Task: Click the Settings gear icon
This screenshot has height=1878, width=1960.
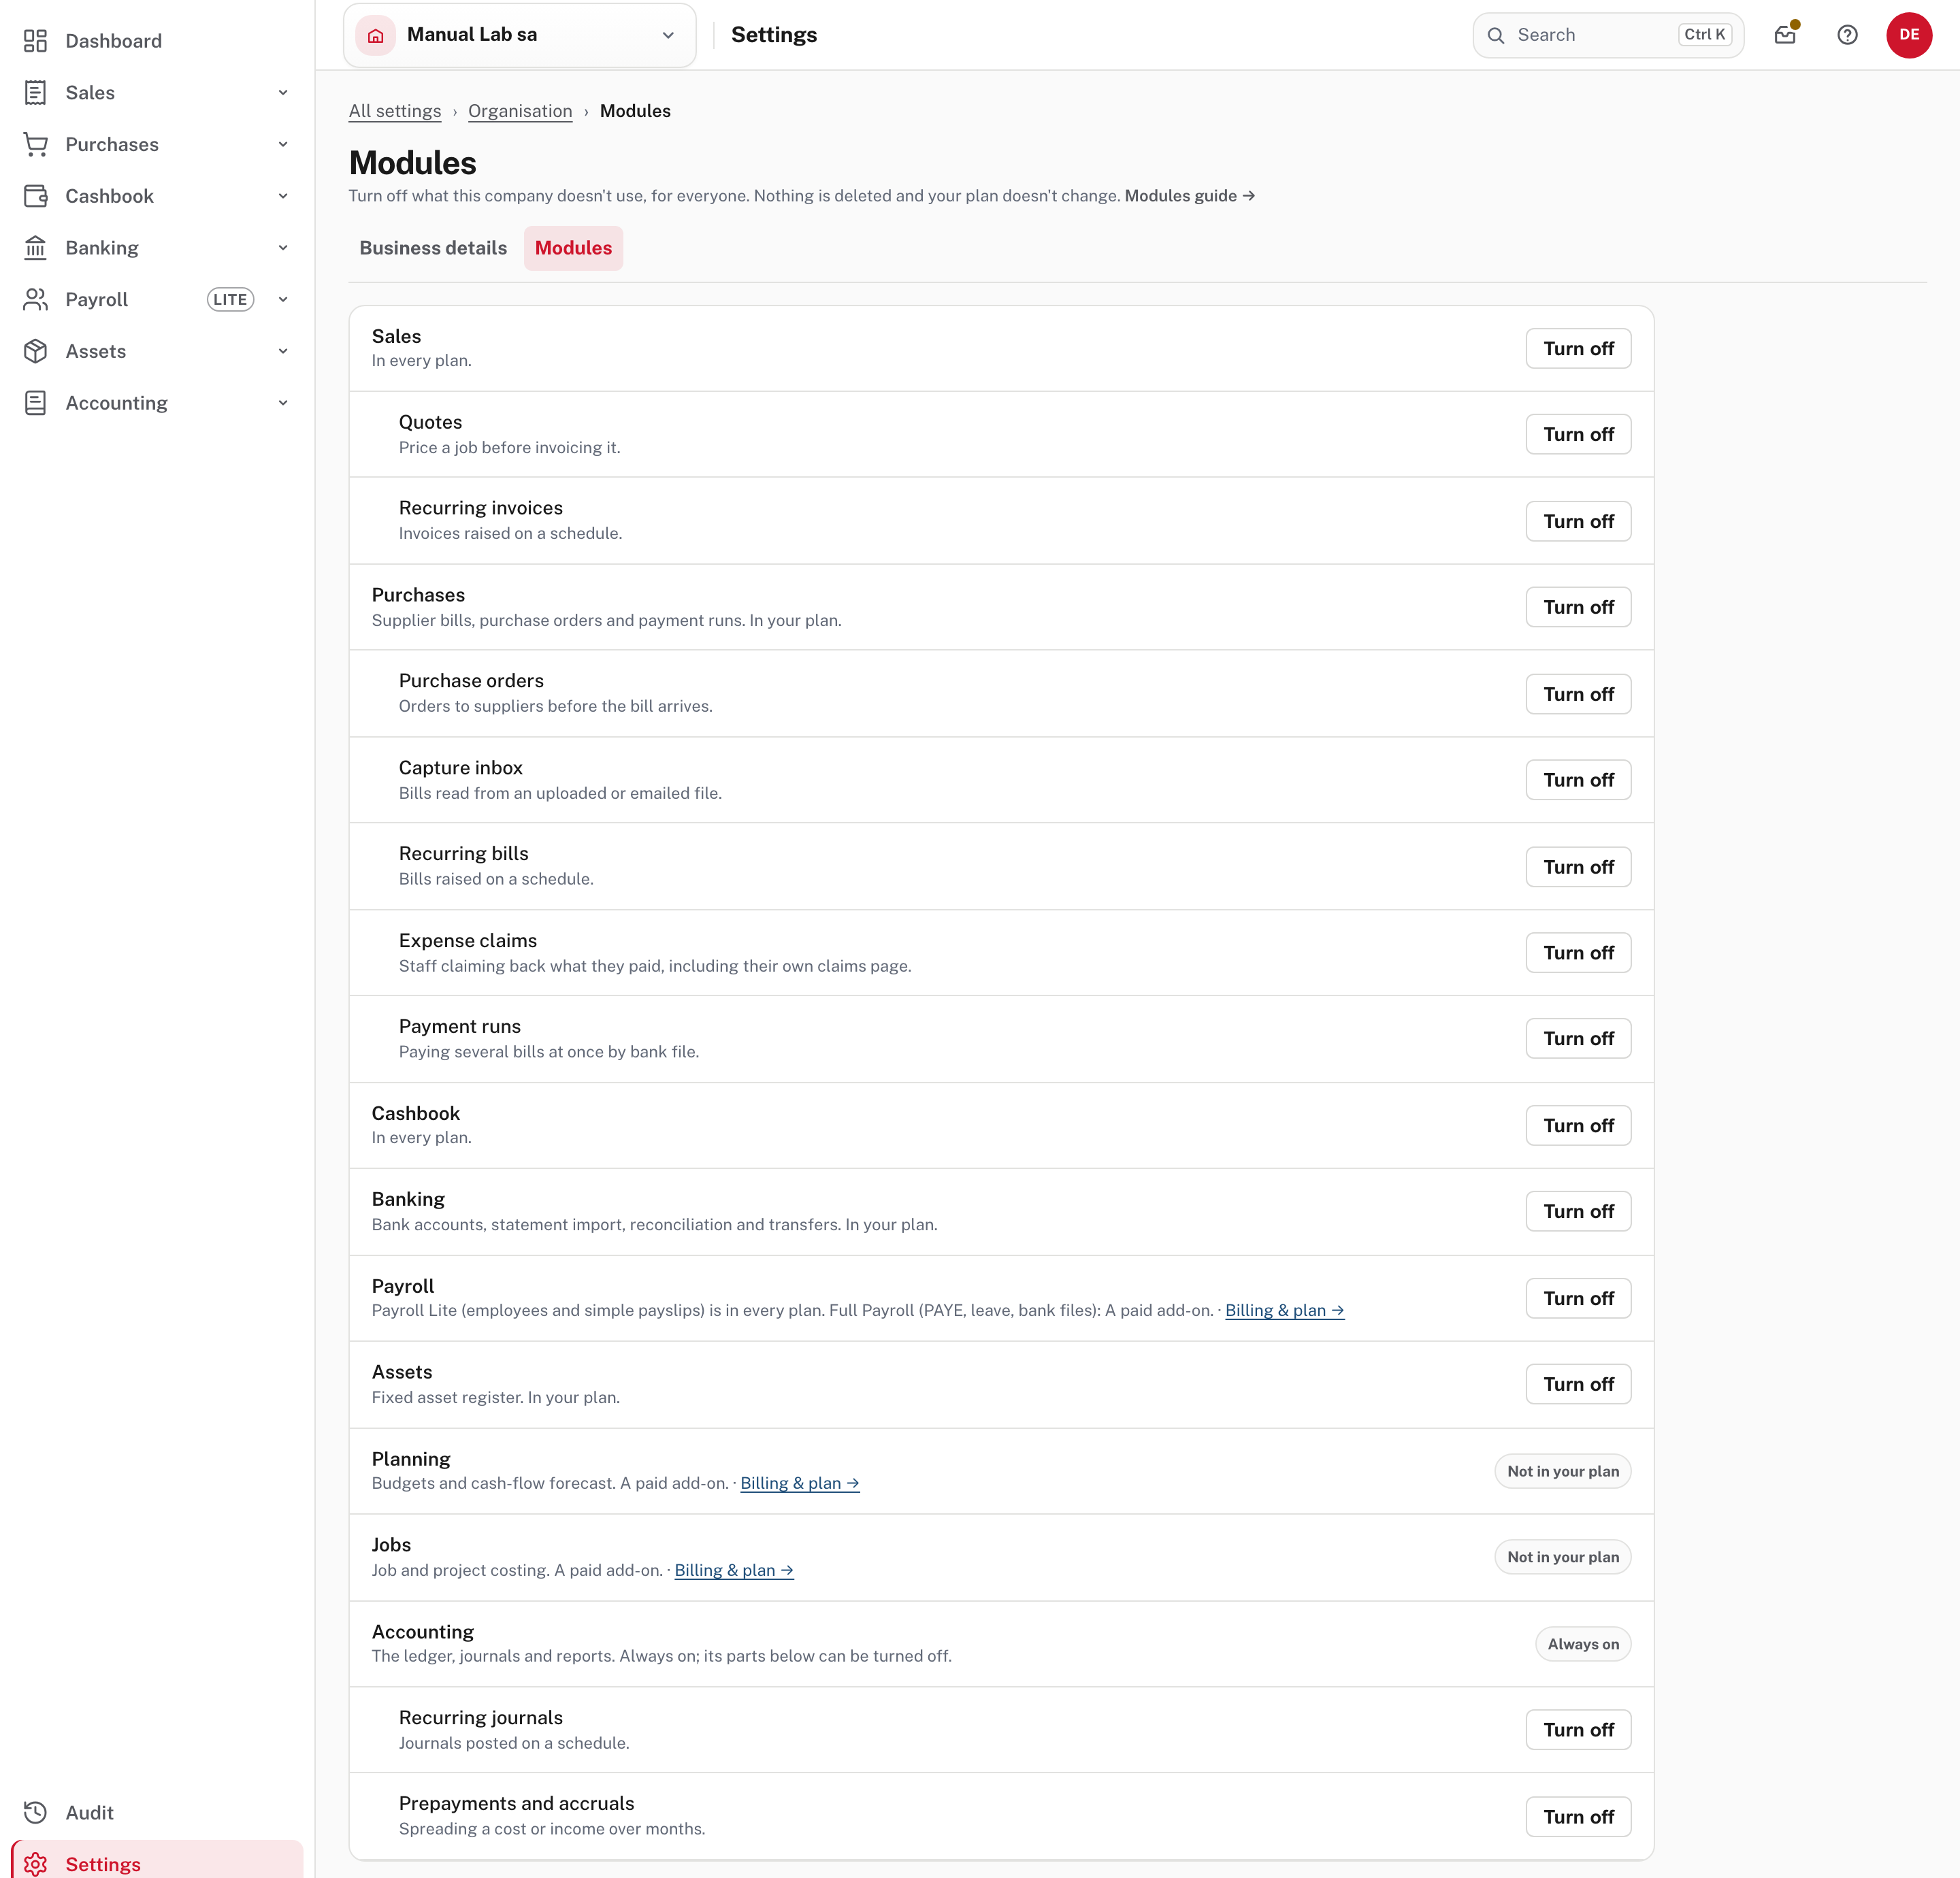Action: 35,1865
